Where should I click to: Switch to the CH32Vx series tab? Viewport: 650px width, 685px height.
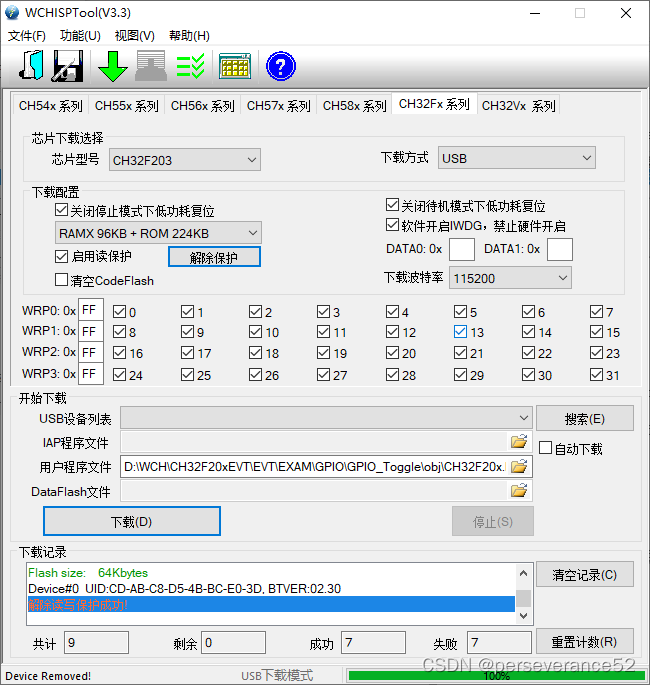(519, 106)
